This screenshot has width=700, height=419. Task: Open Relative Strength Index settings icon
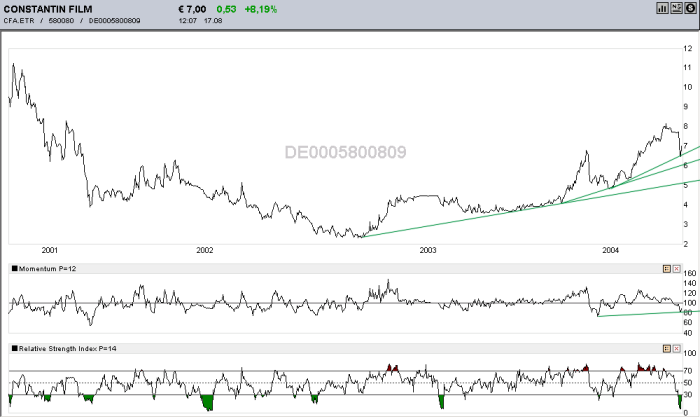[x=667, y=348]
